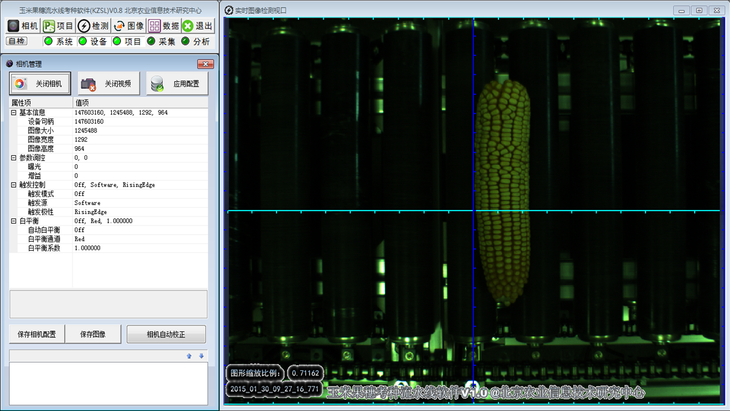Click the blue down arrow in log panel
Image resolution: width=730 pixels, height=411 pixels.
click(201, 356)
